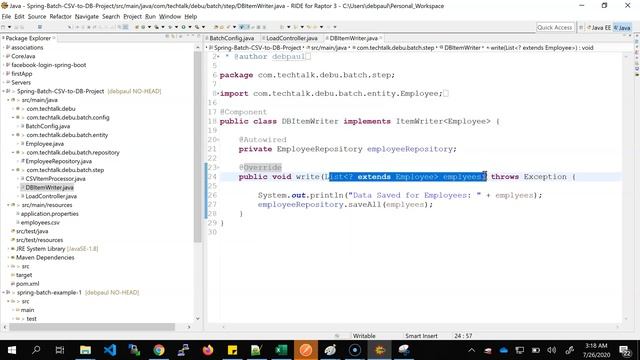Viewport: 640px width, 360px height.
Task: Open the Run menu
Action: point(150,16)
